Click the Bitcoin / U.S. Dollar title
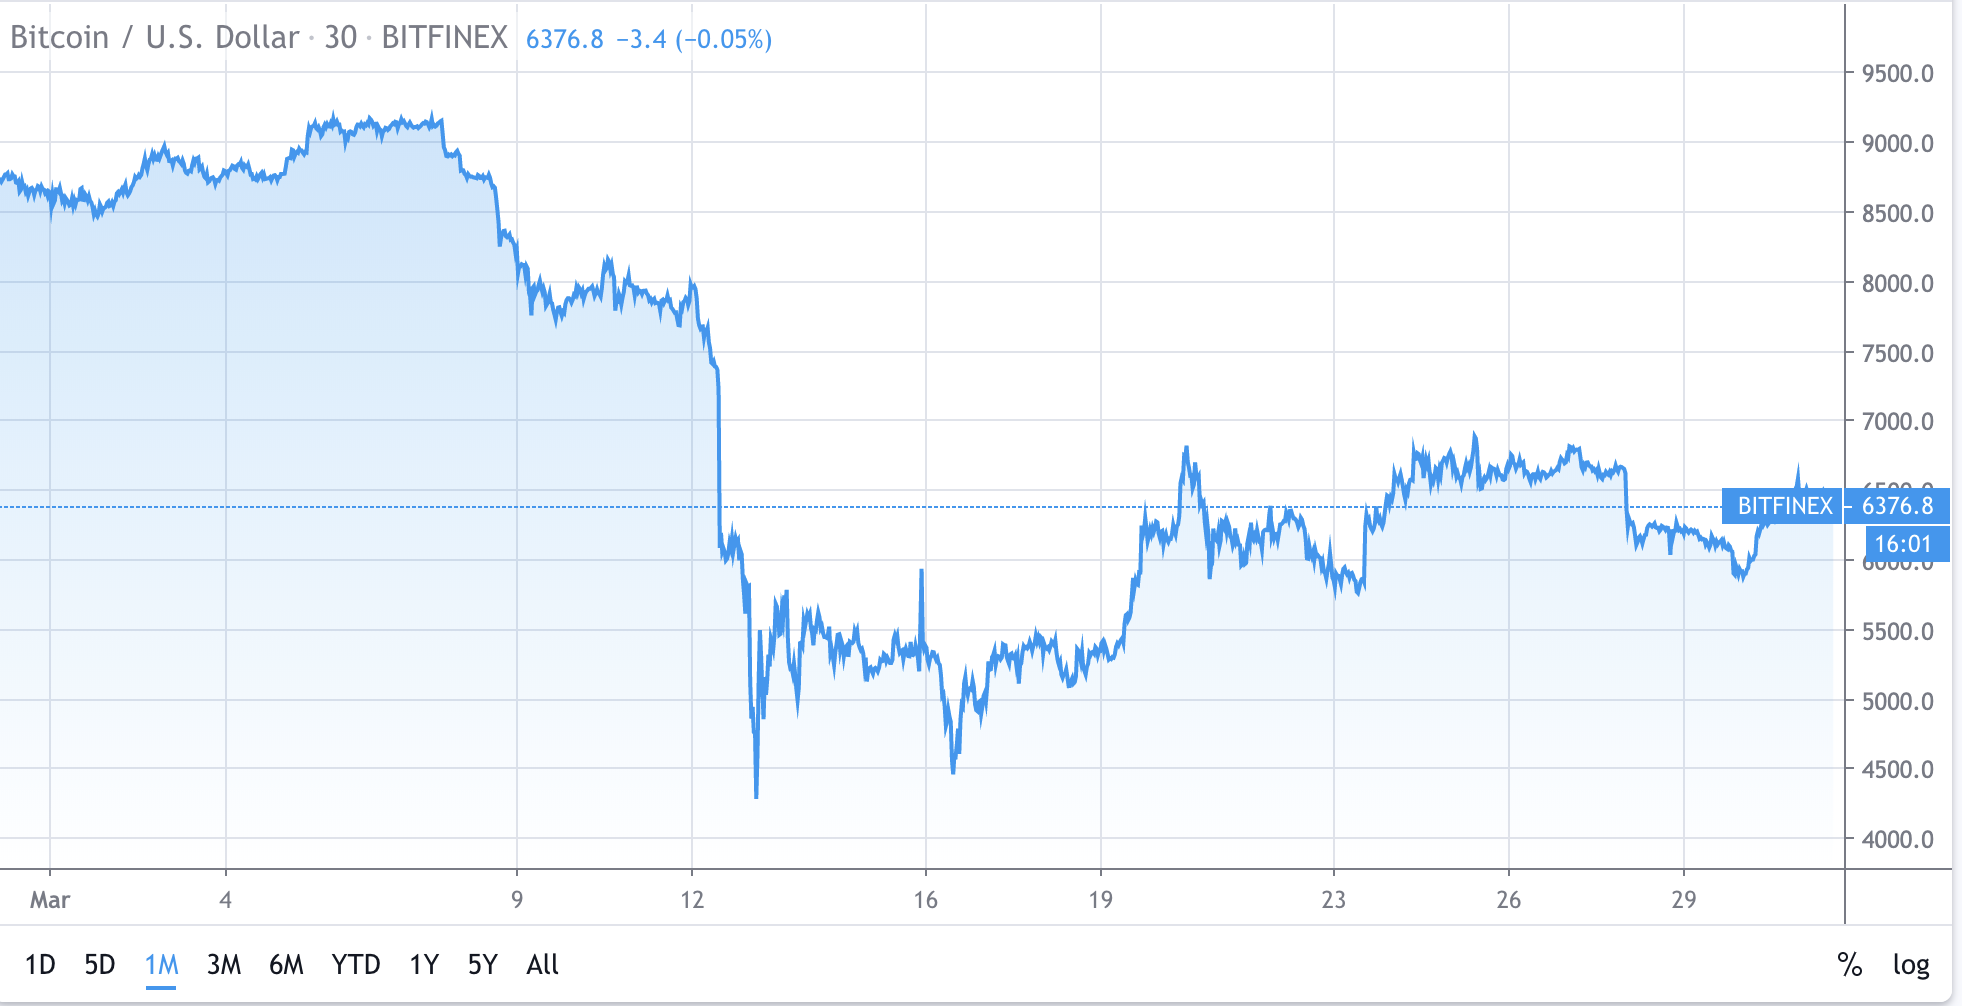 coord(155,38)
